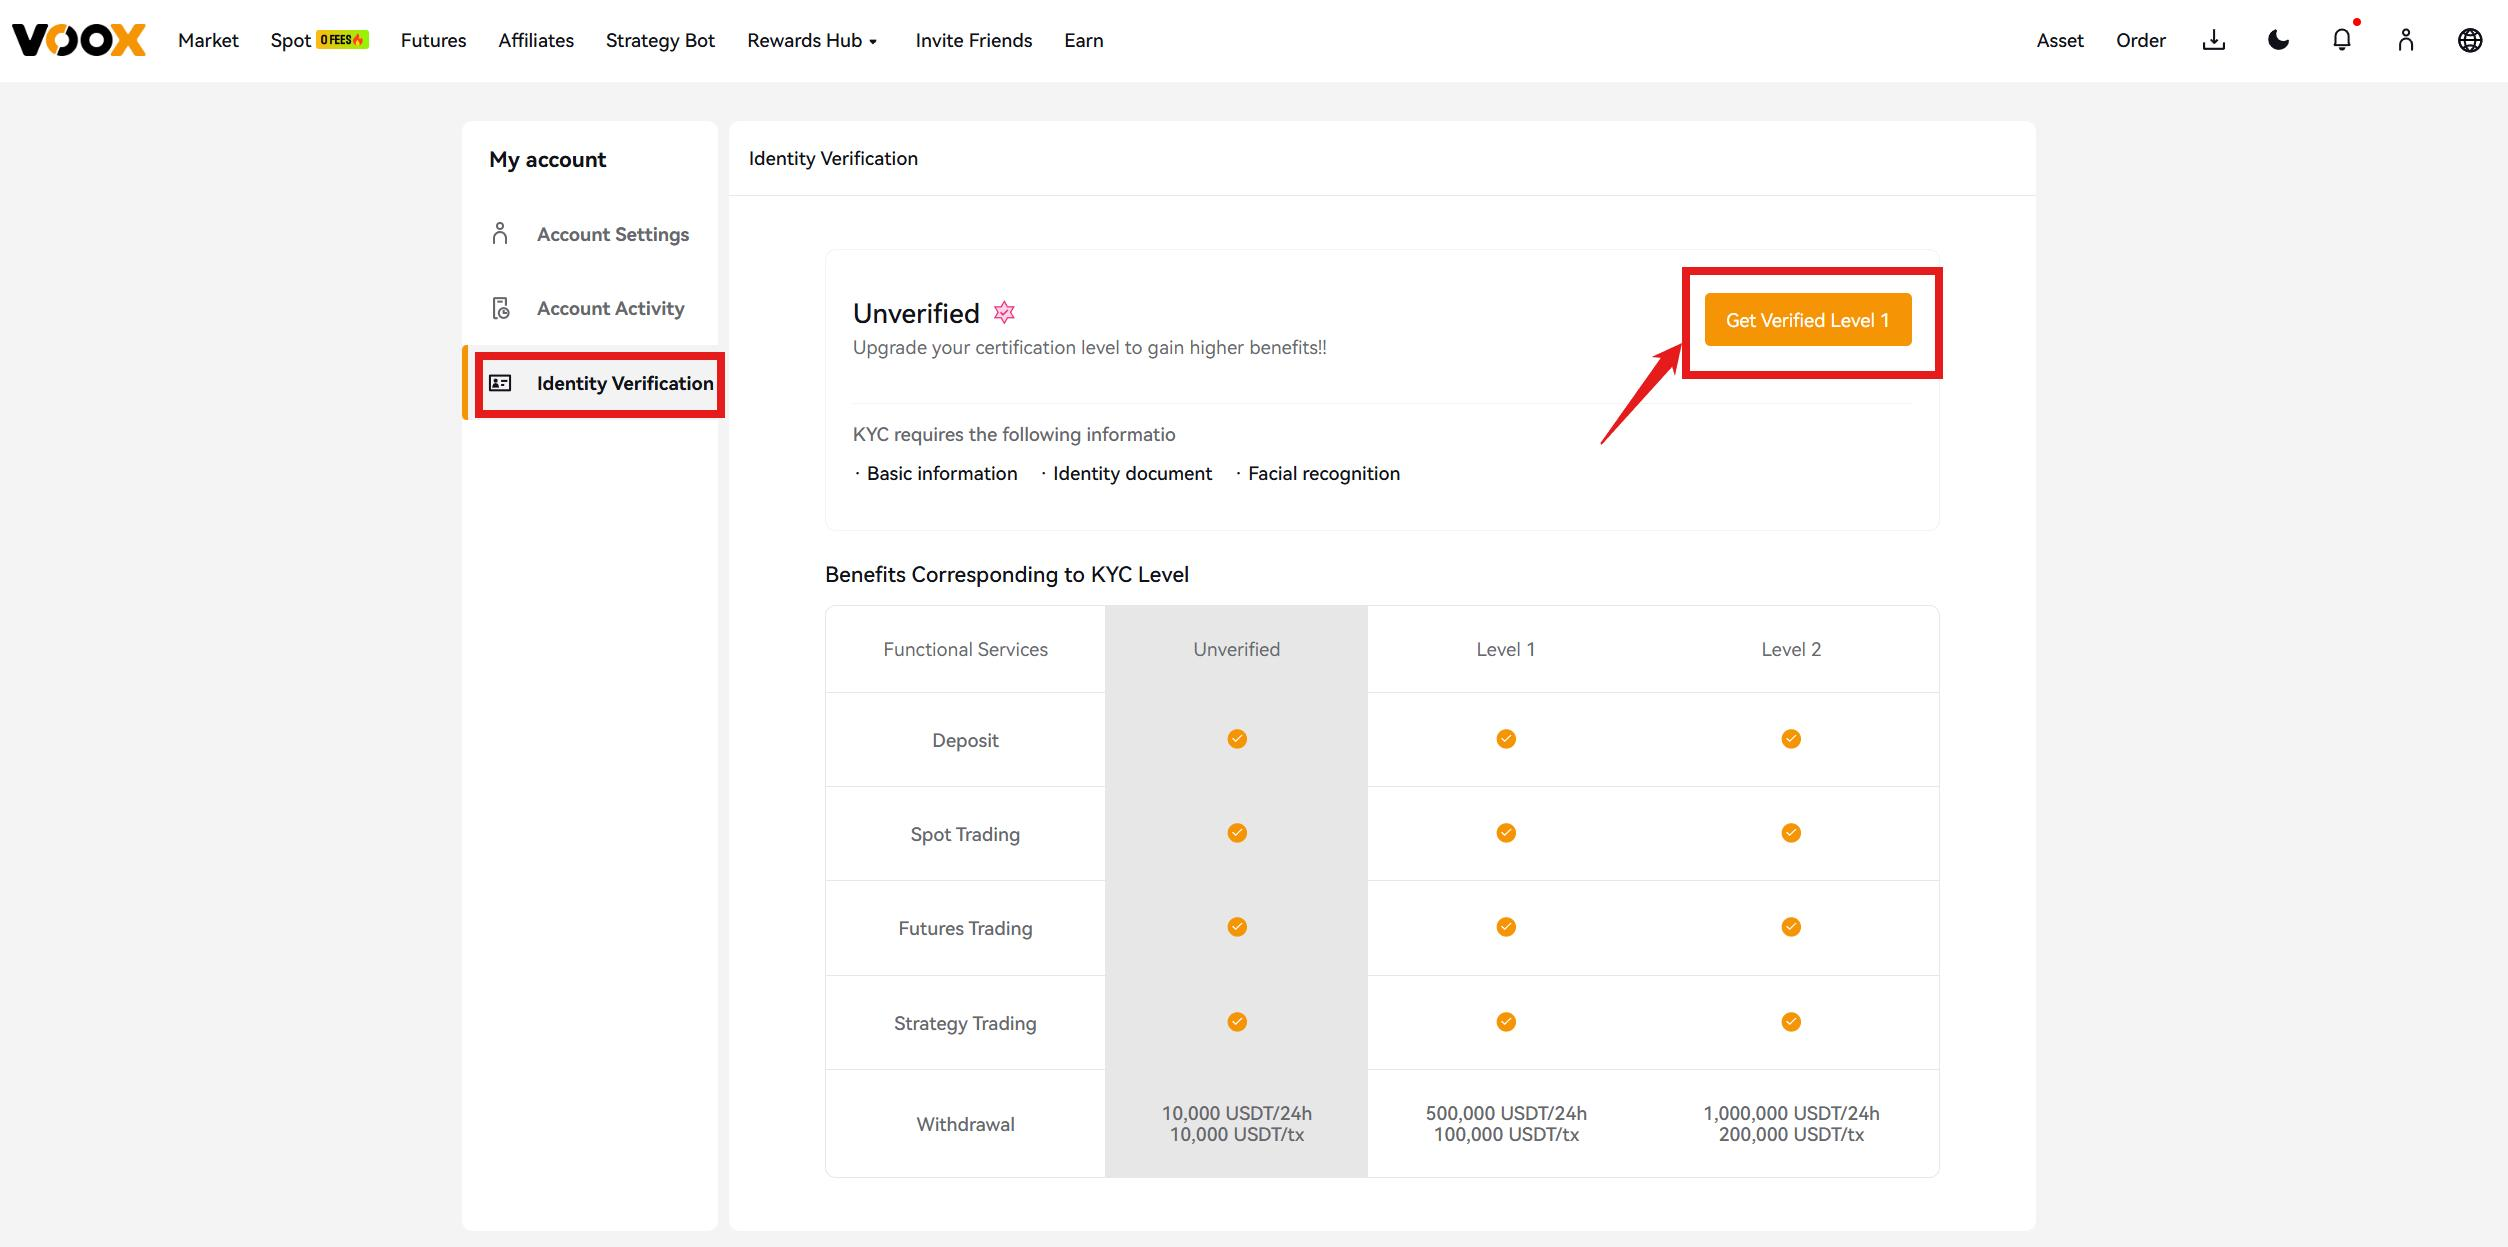The width and height of the screenshot is (2508, 1247).
Task: Click the Futures Trading row label
Action: (965, 928)
